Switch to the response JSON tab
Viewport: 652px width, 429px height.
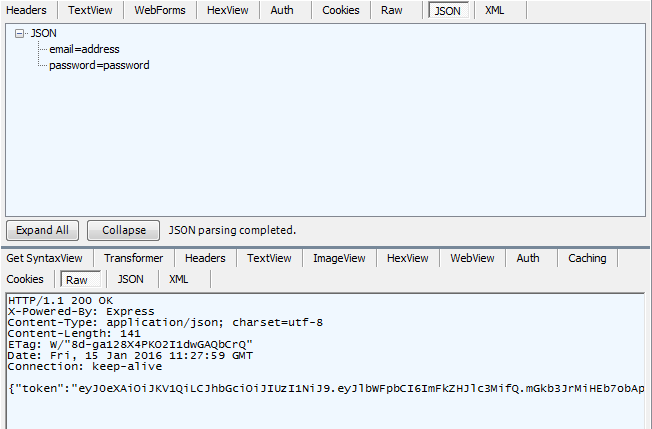point(131,279)
